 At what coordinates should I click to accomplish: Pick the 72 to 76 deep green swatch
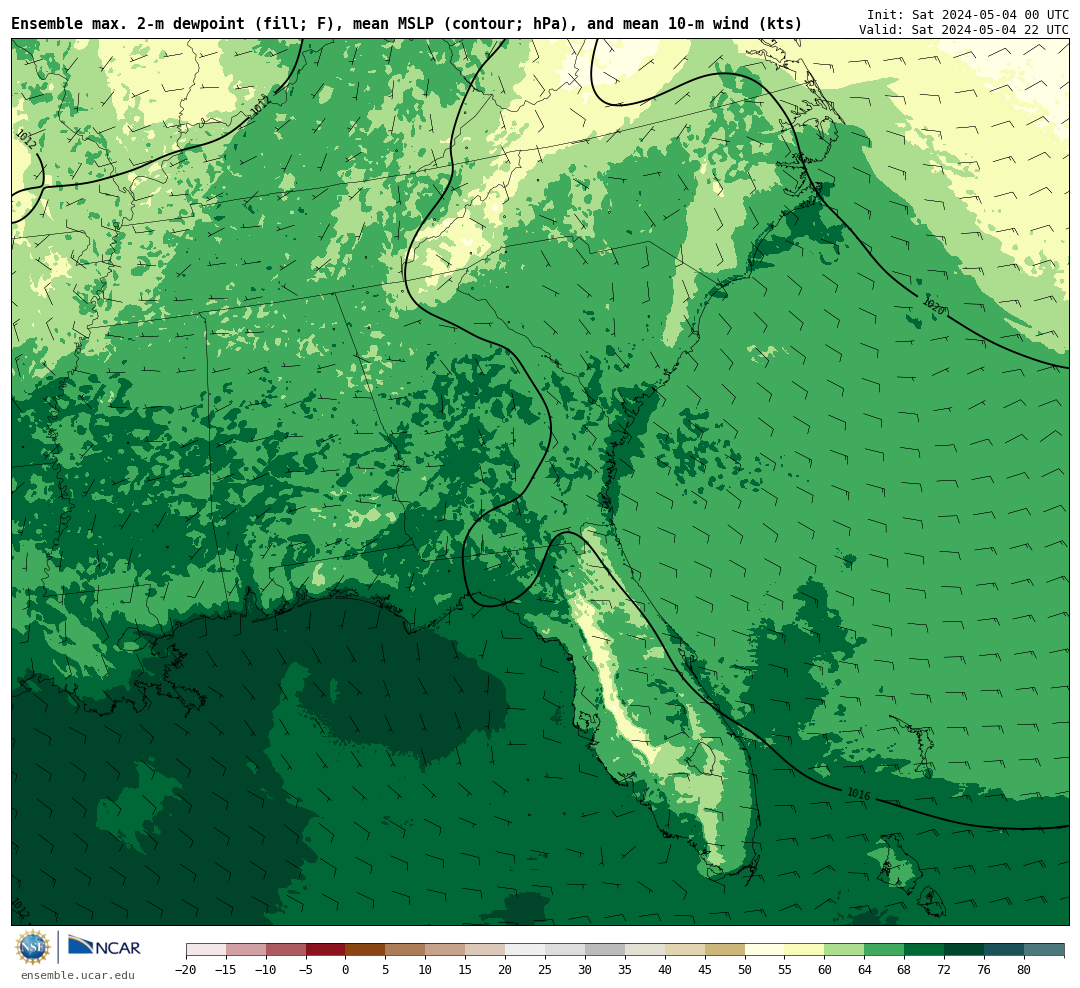tap(965, 950)
